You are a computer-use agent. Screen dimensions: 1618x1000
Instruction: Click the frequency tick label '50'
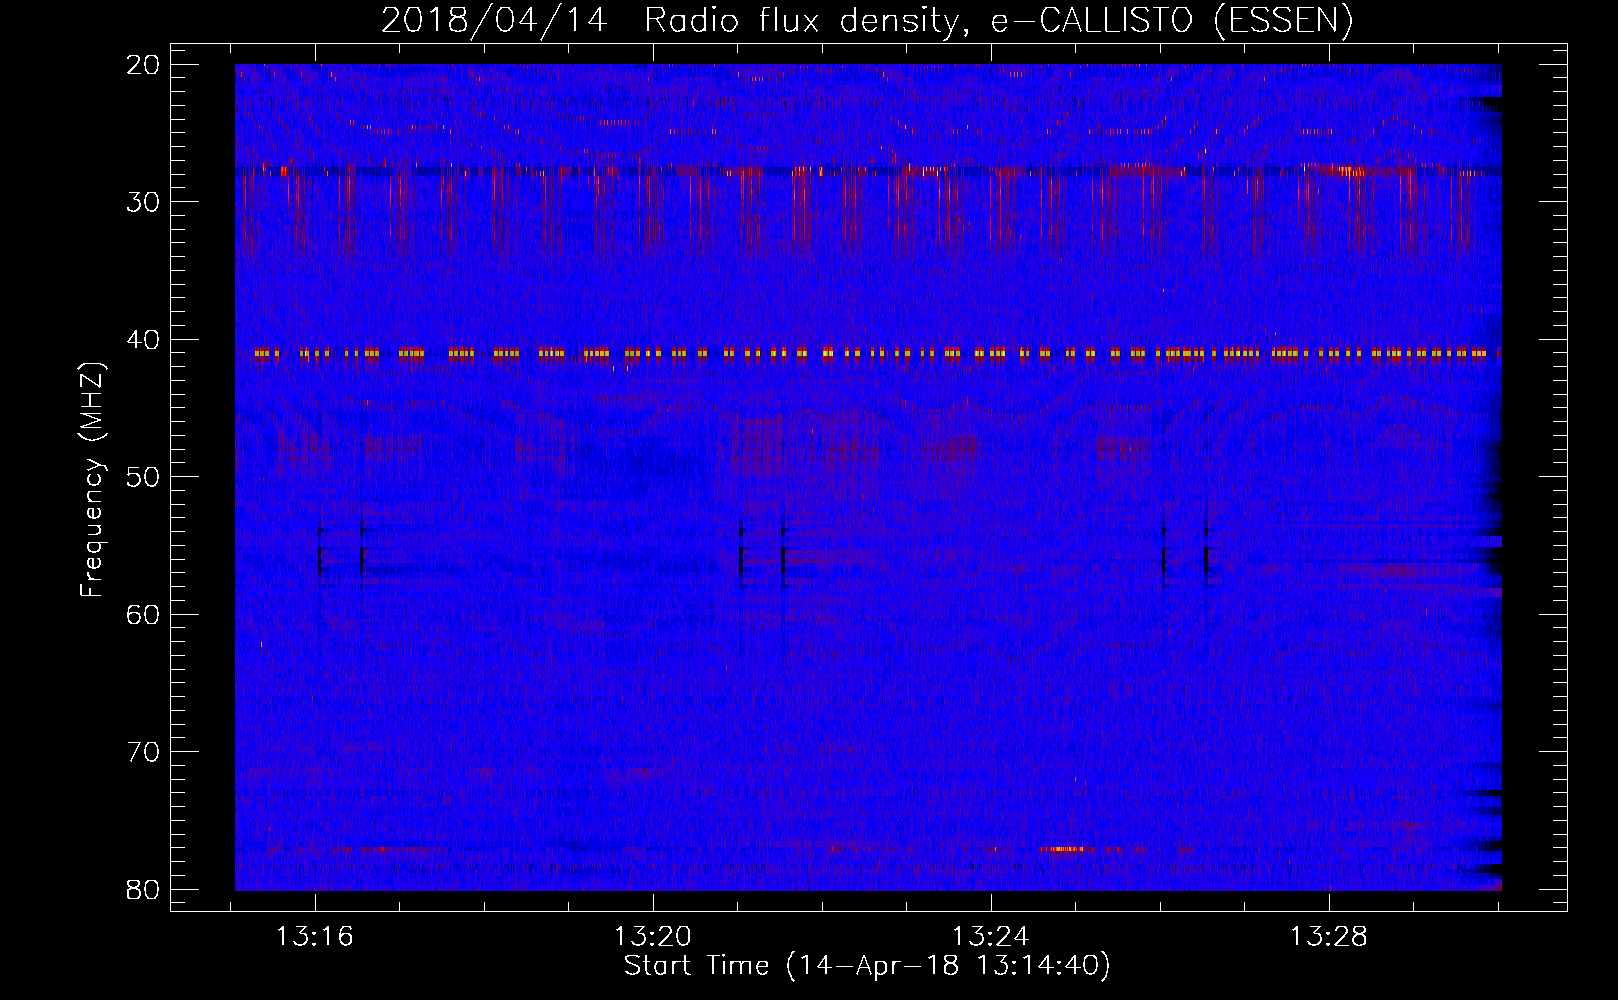tap(143, 477)
